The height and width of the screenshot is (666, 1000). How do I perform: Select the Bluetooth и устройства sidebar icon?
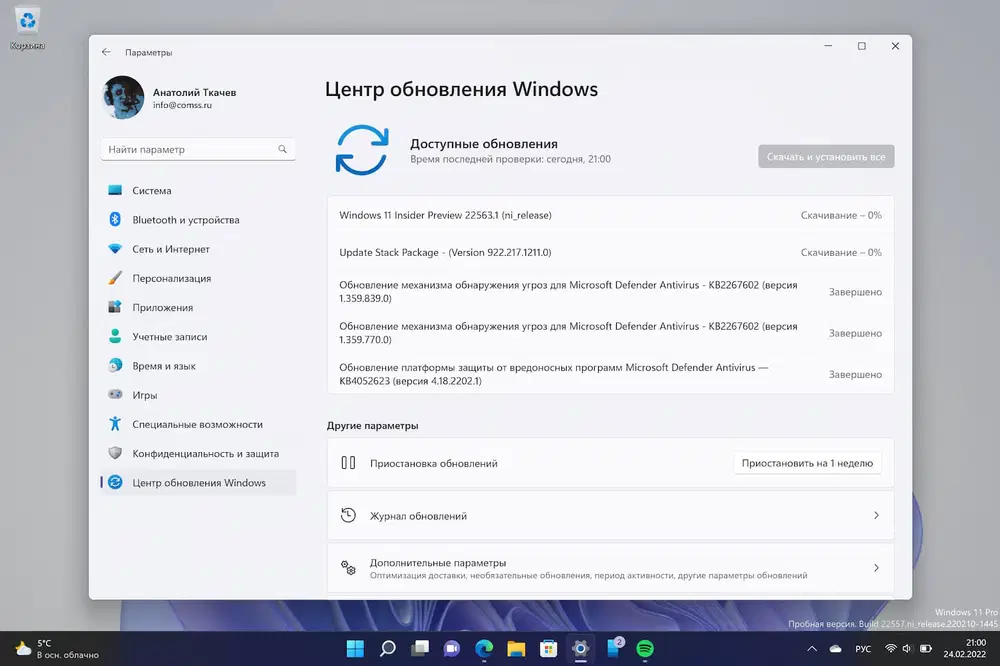[x=117, y=219]
